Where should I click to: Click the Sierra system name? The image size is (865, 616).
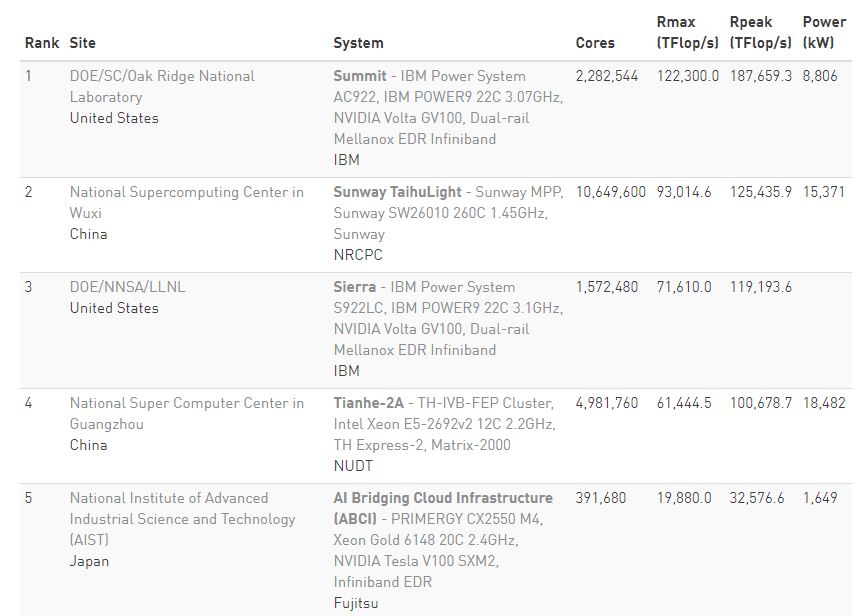[355, 287]
